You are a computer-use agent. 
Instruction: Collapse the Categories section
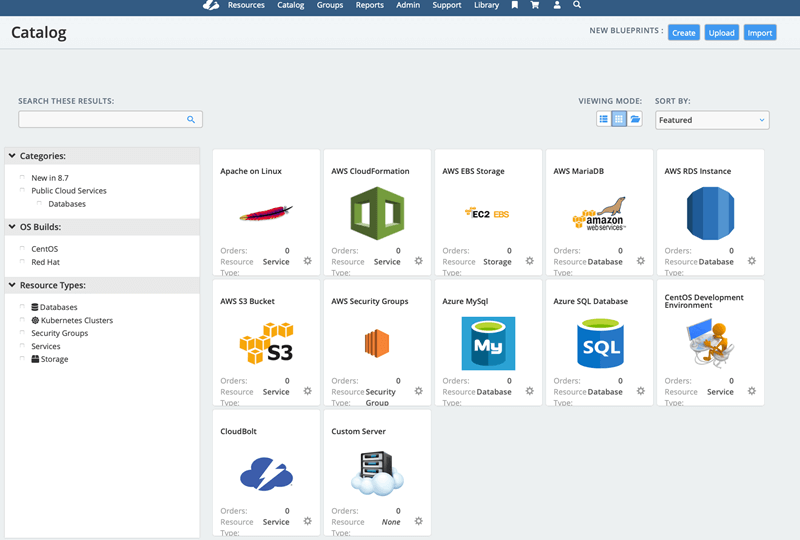12,156
